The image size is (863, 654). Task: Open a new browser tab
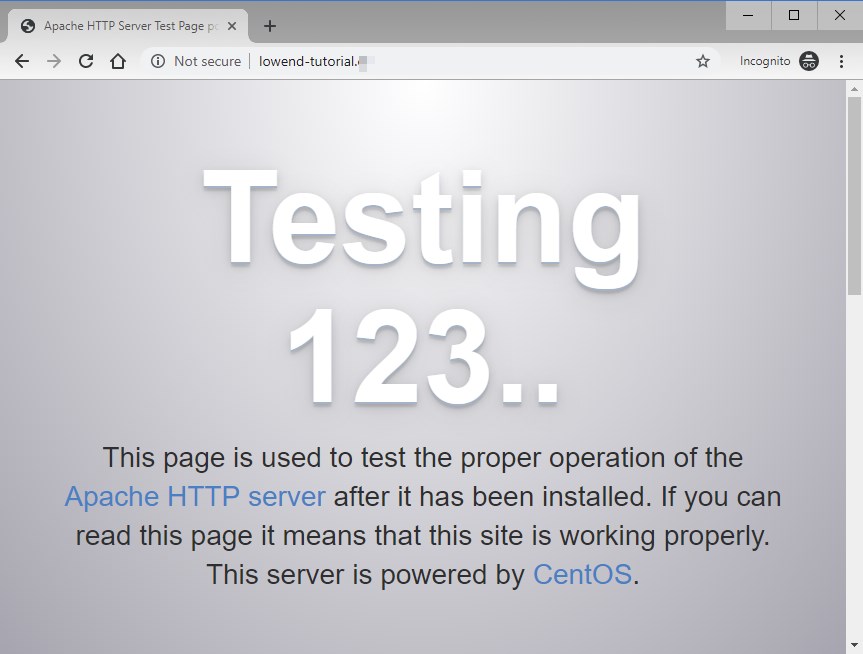coord(270,26)
